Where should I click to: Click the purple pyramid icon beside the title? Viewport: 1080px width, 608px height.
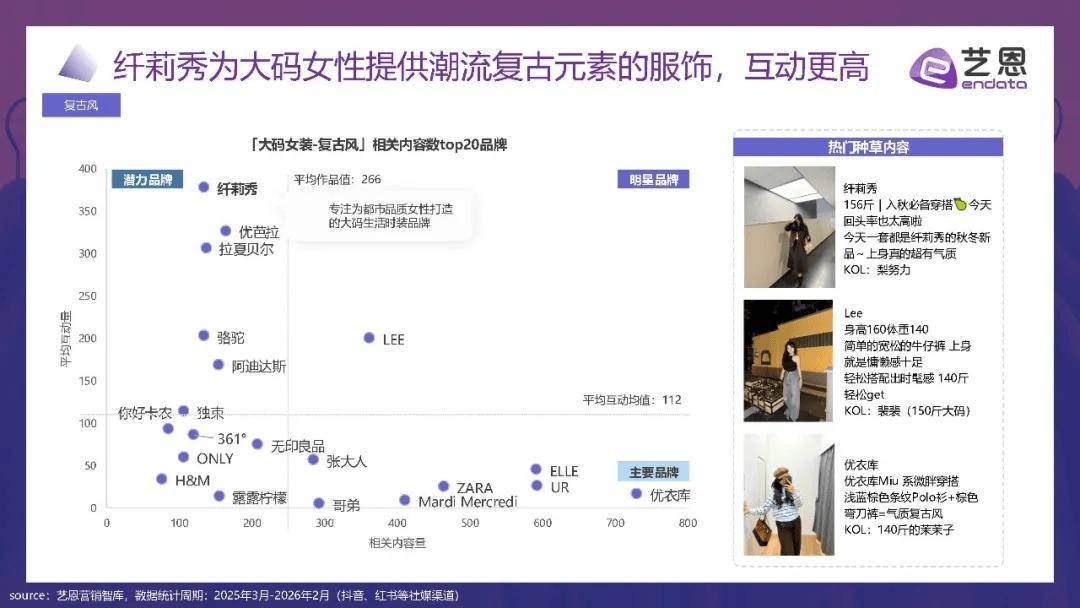coord(77,64)
